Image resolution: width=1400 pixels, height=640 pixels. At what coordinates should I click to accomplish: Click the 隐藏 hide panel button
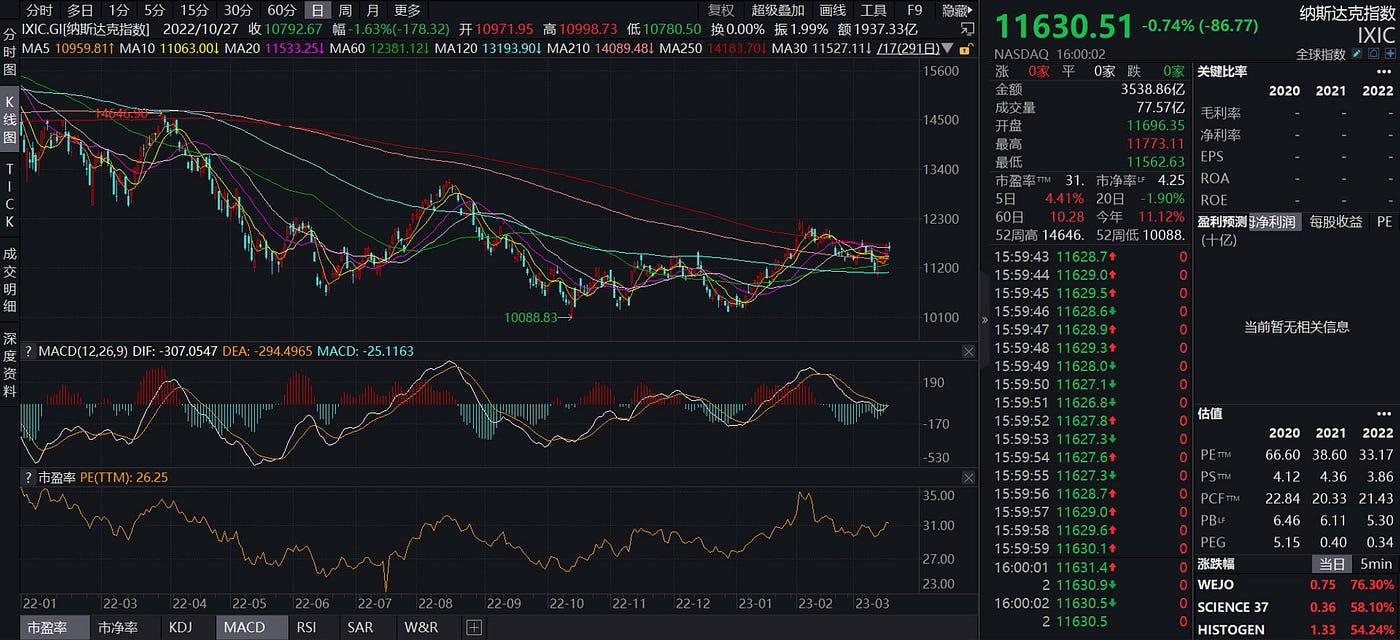coord(956,10)
